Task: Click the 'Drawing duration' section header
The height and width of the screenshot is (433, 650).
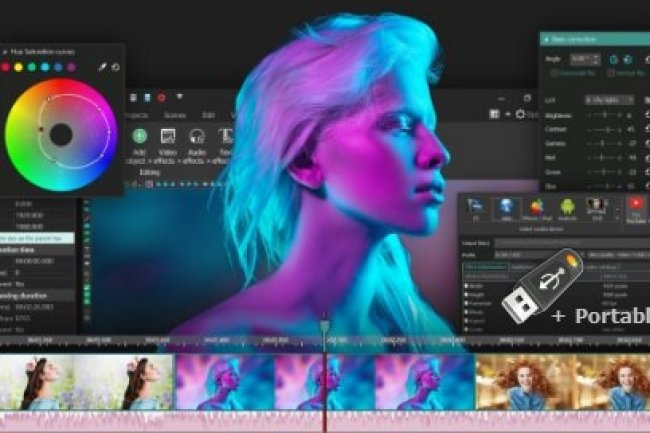Action: pyautogui.click(x=37, y=296)
